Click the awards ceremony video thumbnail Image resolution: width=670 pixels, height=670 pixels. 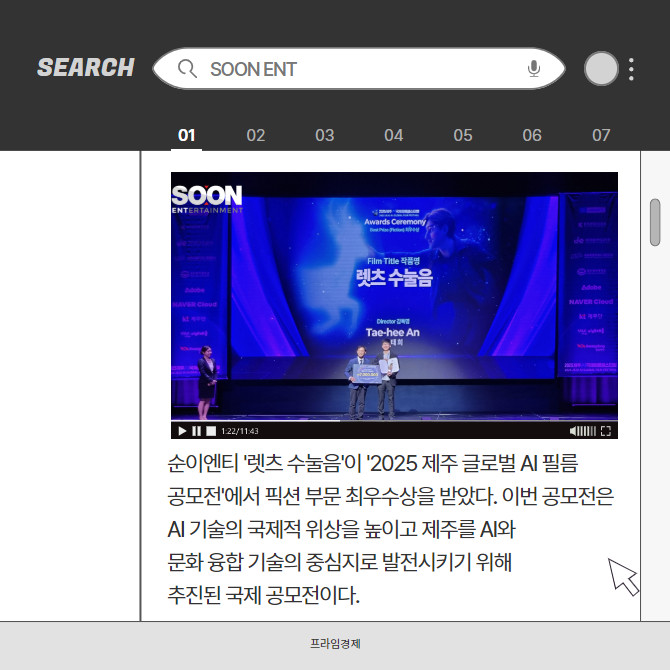(x=394, y=300)
